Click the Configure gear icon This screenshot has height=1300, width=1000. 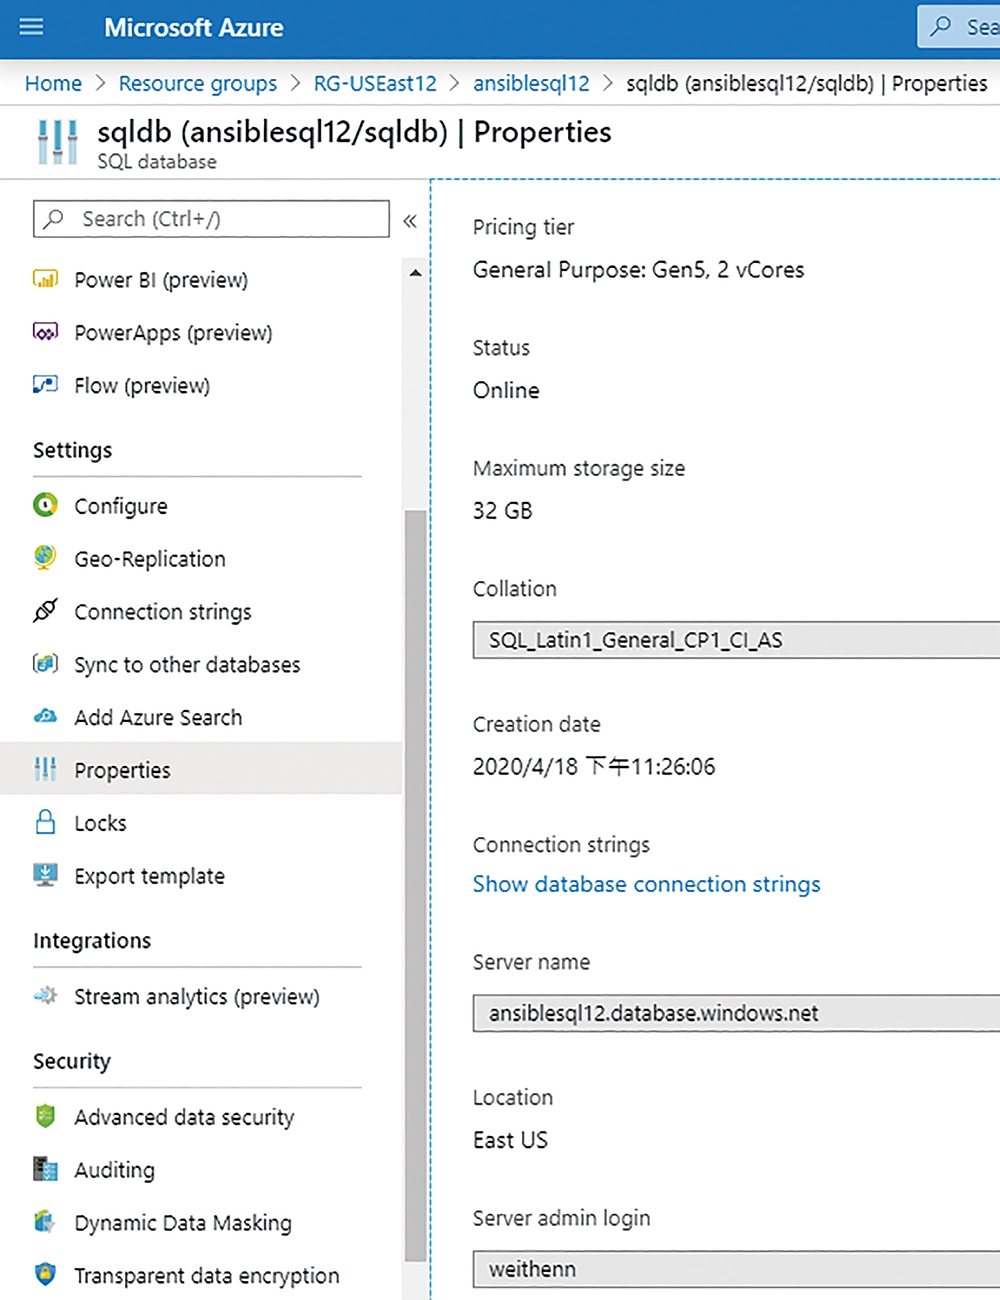(45, 505)
